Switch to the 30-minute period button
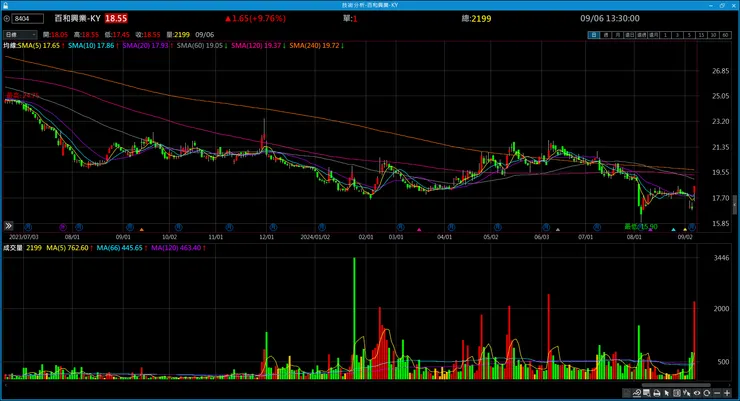 pos(713,35)
